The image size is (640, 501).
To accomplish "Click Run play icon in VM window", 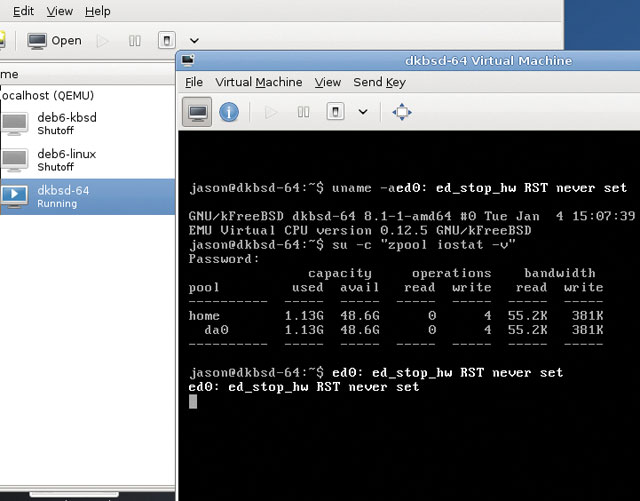I will [x=271, y=112].
